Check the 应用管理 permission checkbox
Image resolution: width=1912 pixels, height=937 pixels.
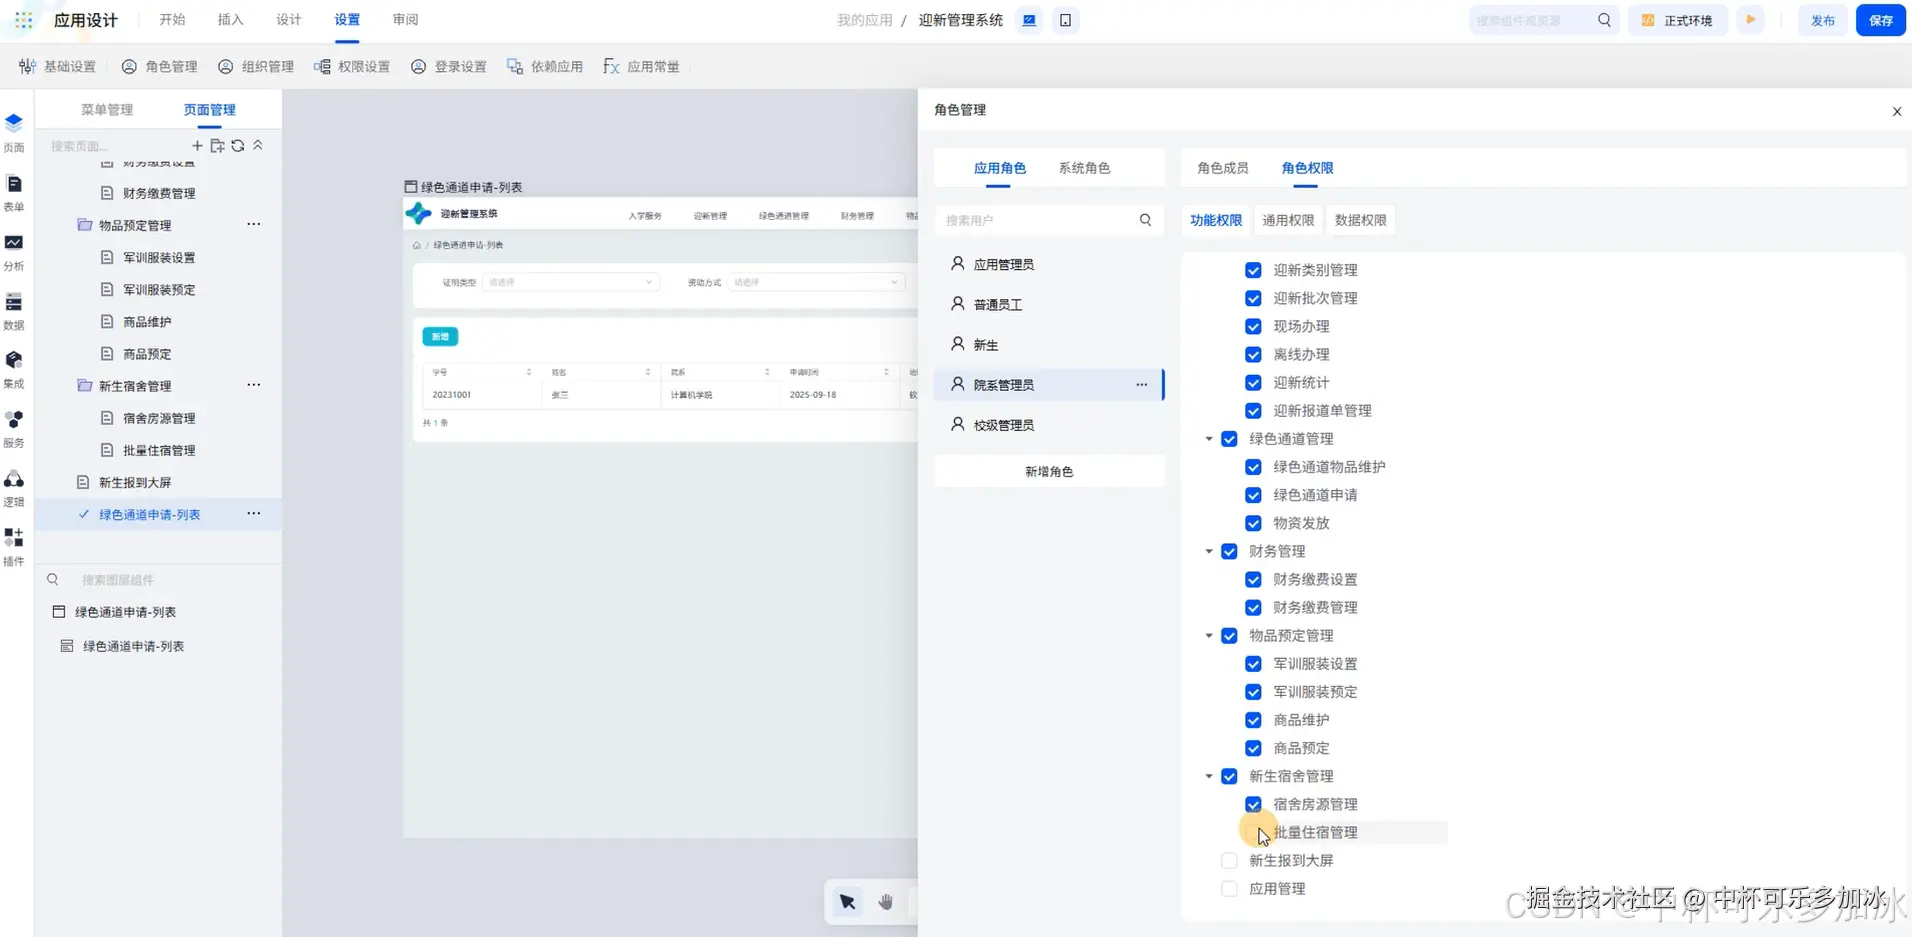coord(1227,888)
